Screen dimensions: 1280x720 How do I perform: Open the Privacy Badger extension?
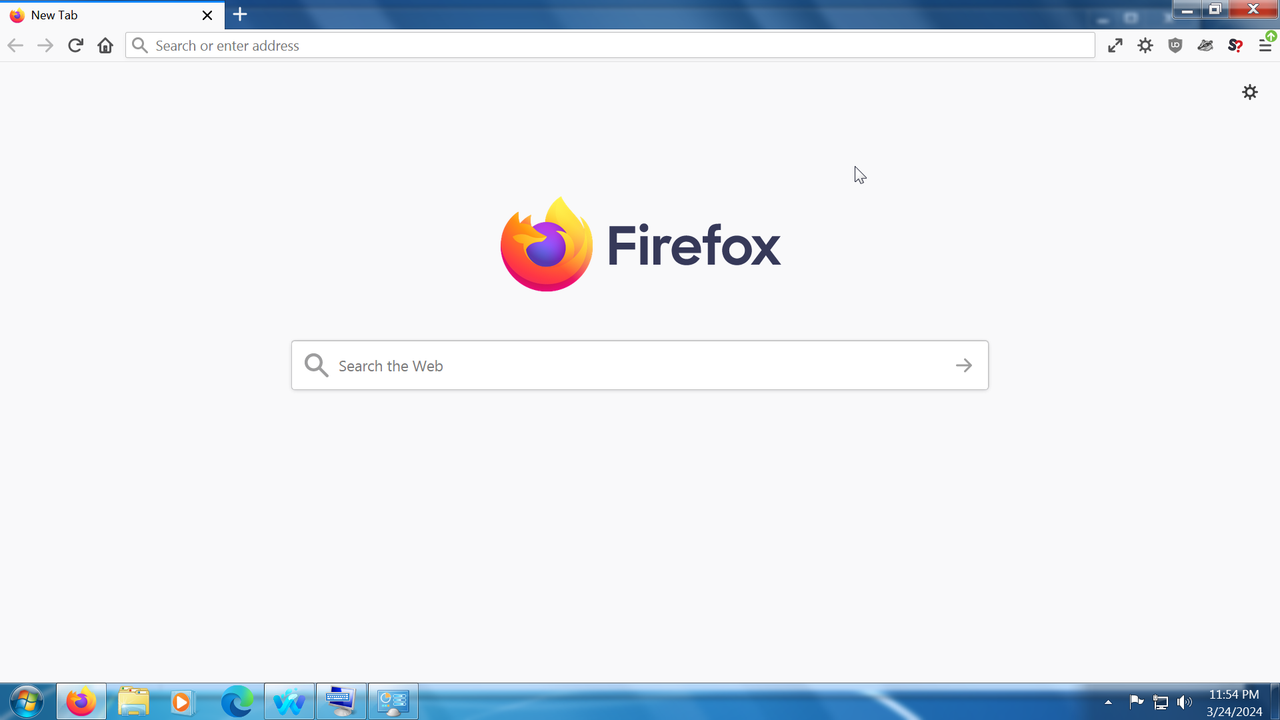click(x=1205, y=45)
